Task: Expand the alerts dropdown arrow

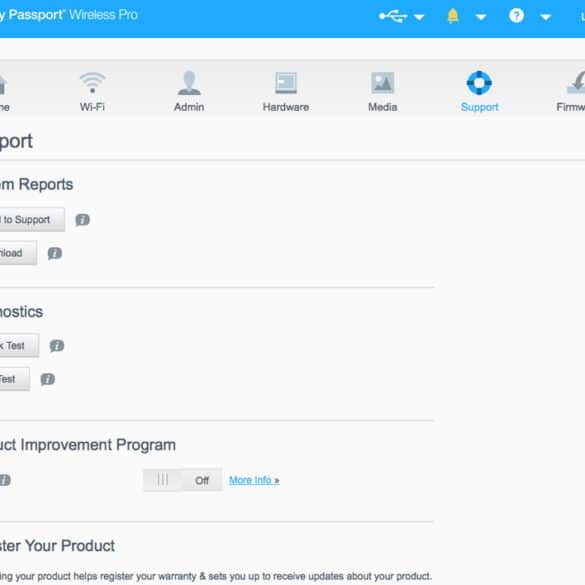Action: tap(481, 17)
